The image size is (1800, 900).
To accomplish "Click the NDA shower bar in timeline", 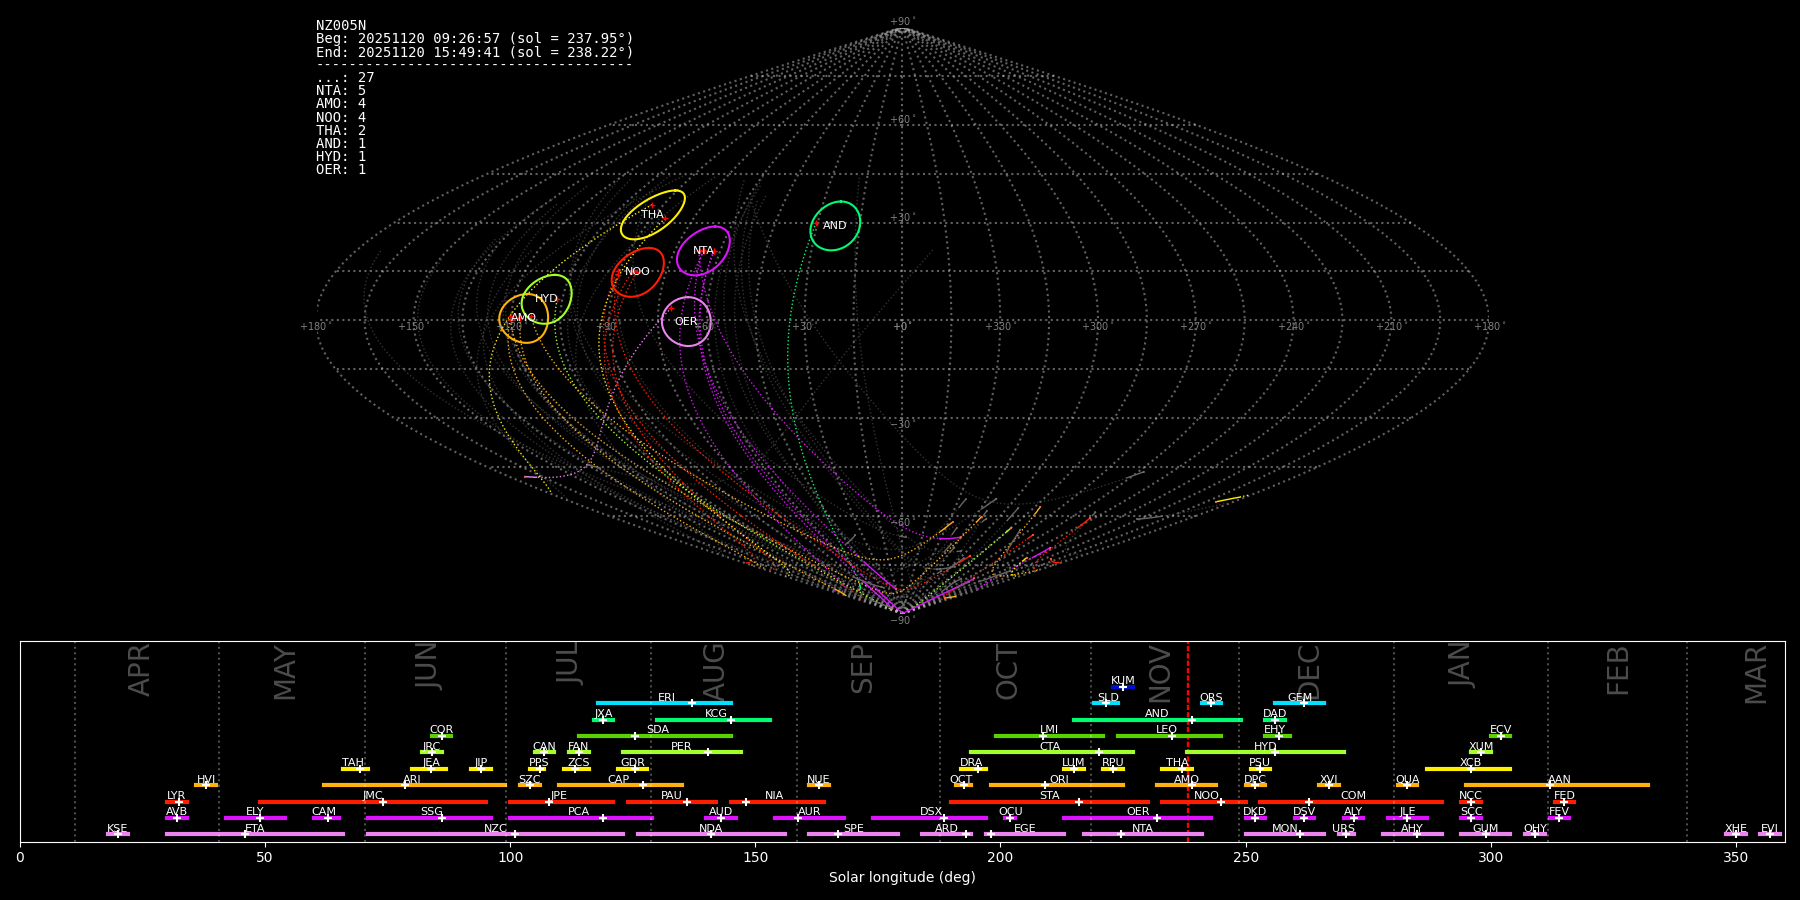I will point(711,834).
